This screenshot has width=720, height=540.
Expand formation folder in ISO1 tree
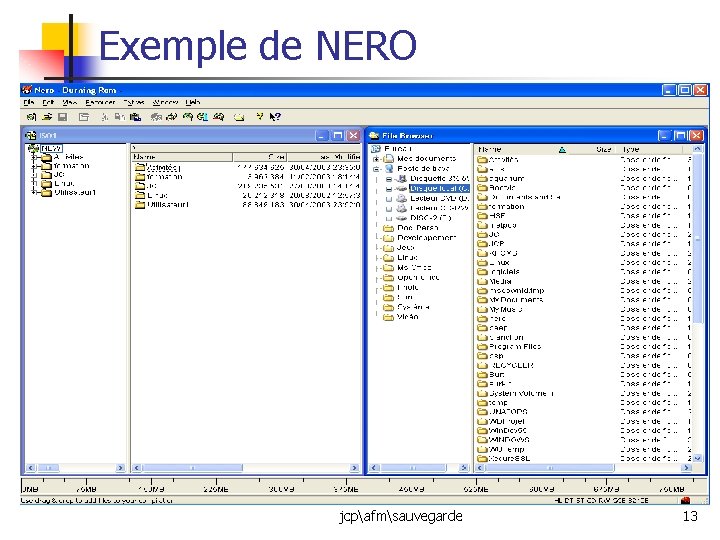pyautogui.click(x=34, y=166)
